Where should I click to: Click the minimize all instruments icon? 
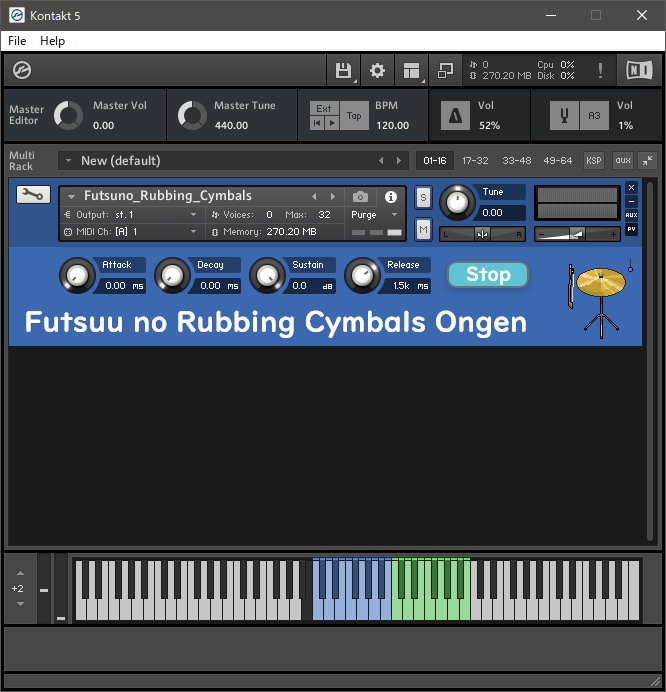[647, 161]
